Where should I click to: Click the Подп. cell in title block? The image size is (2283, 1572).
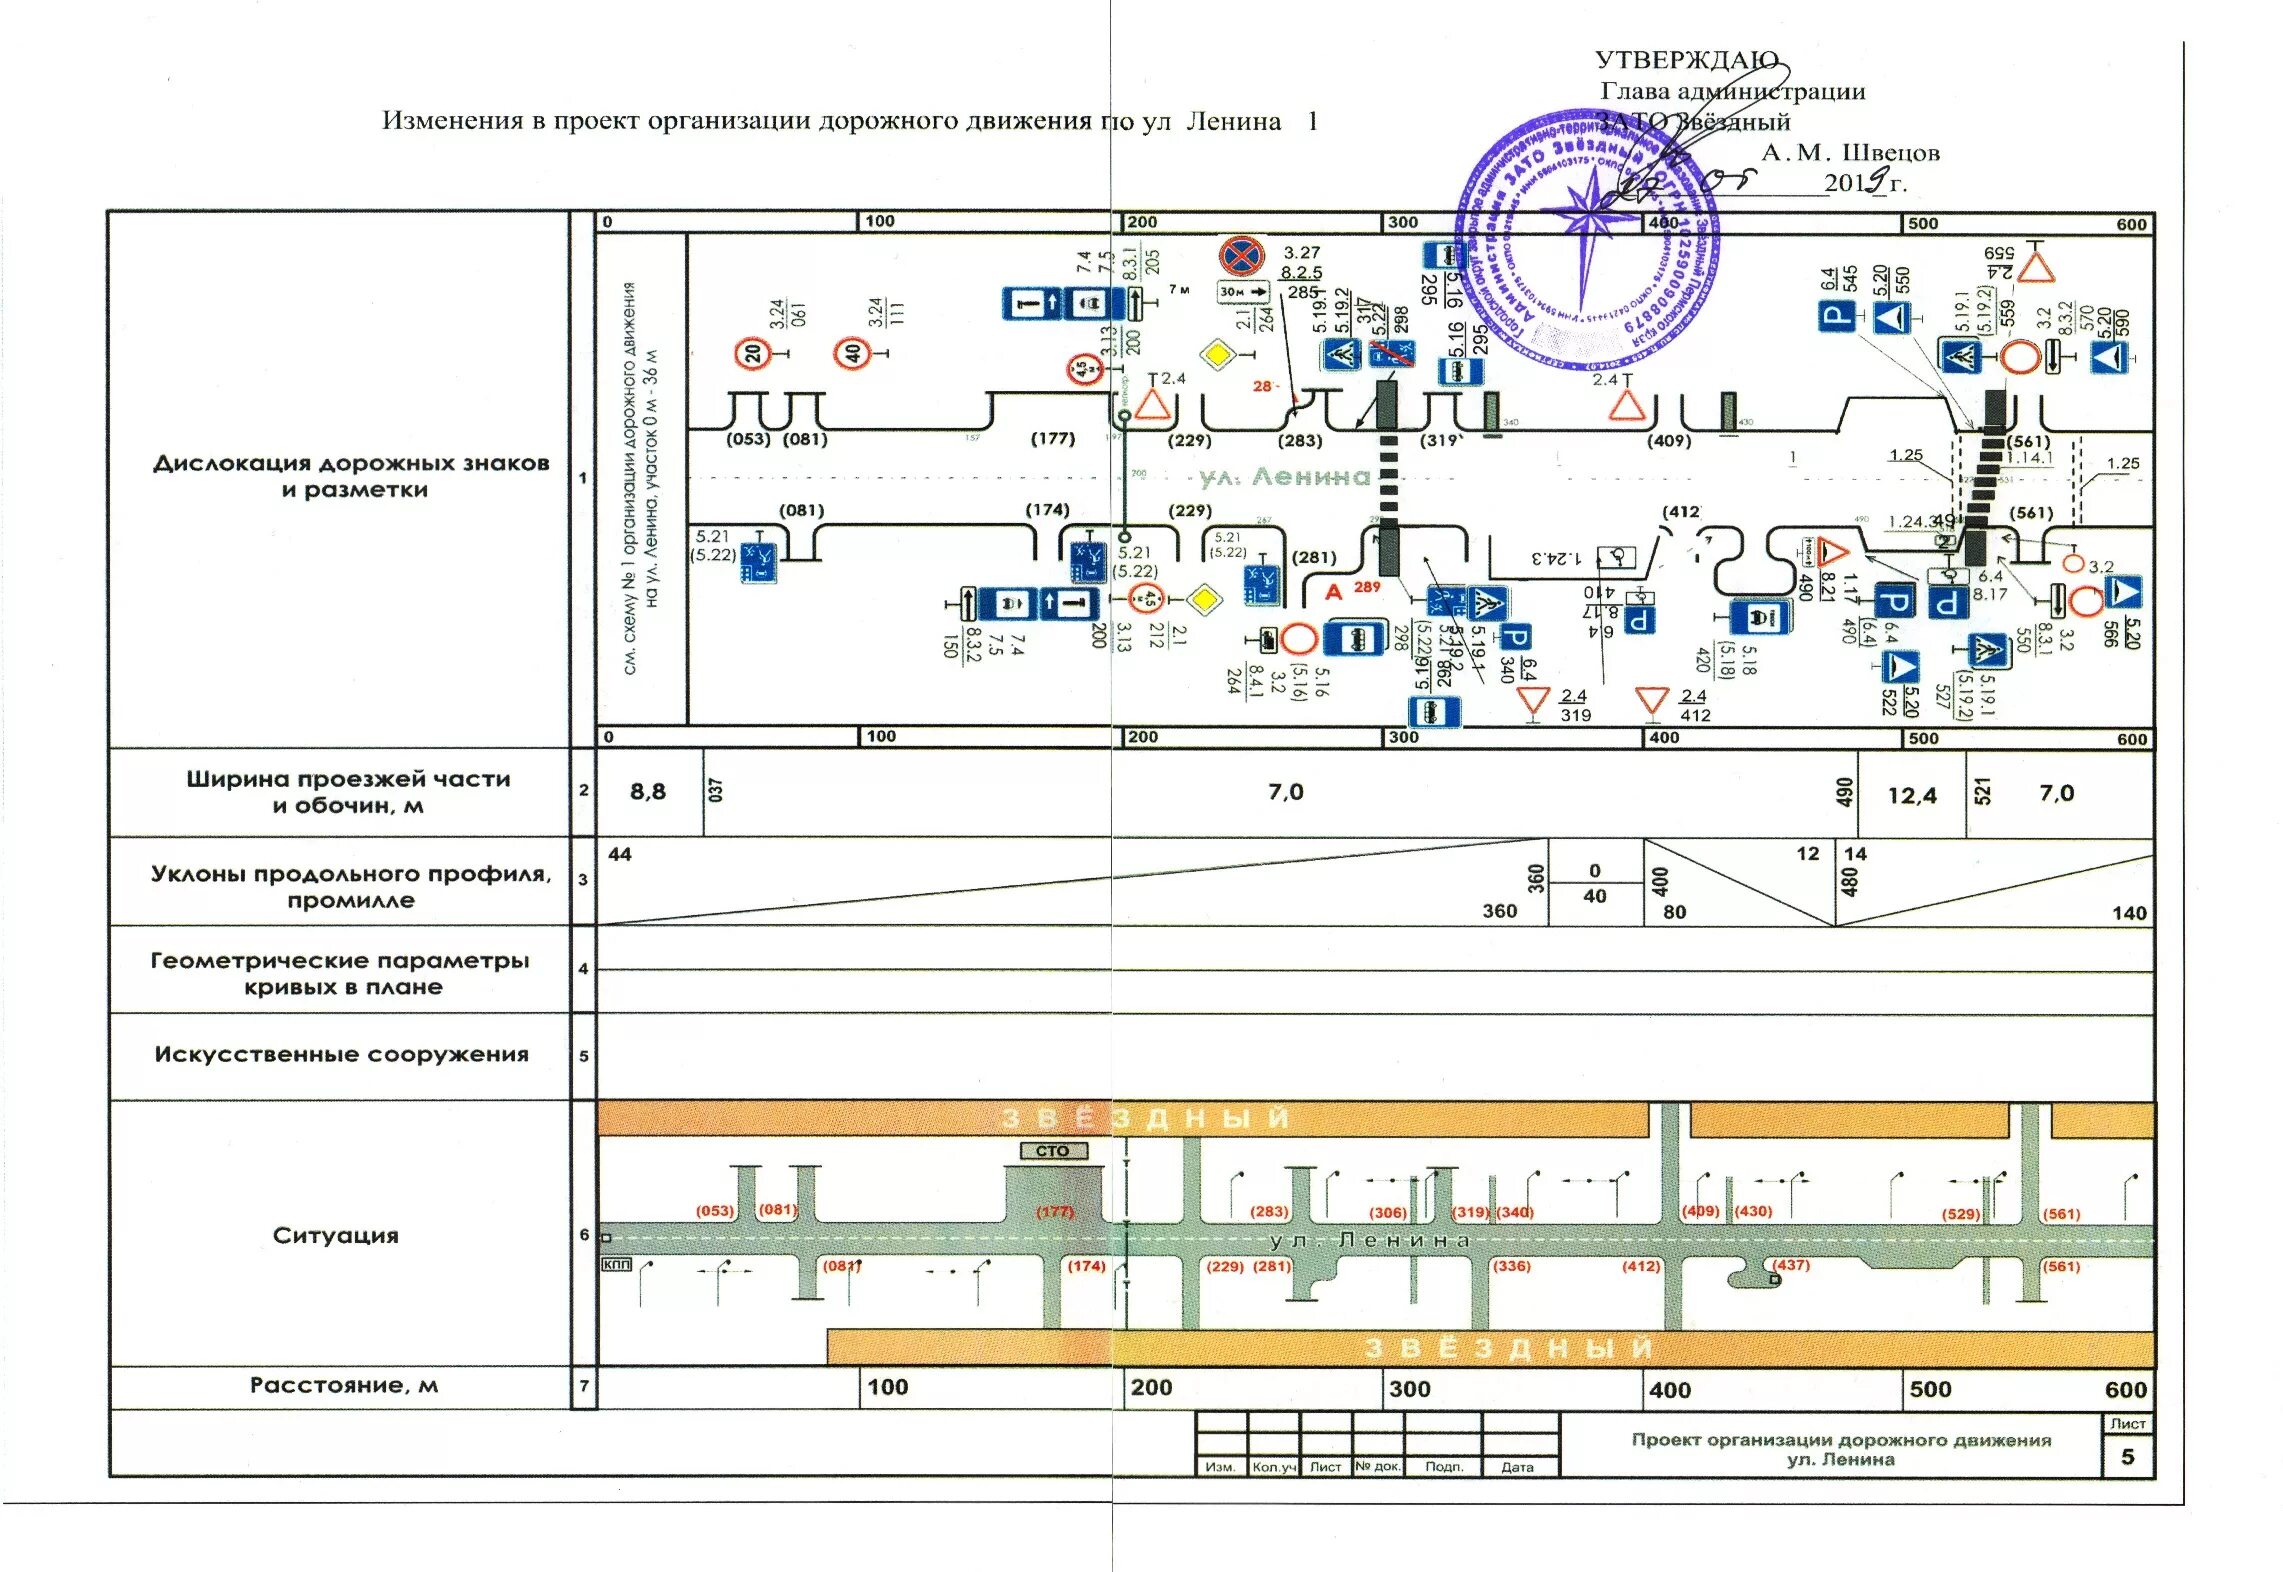coord(1444,1466)
